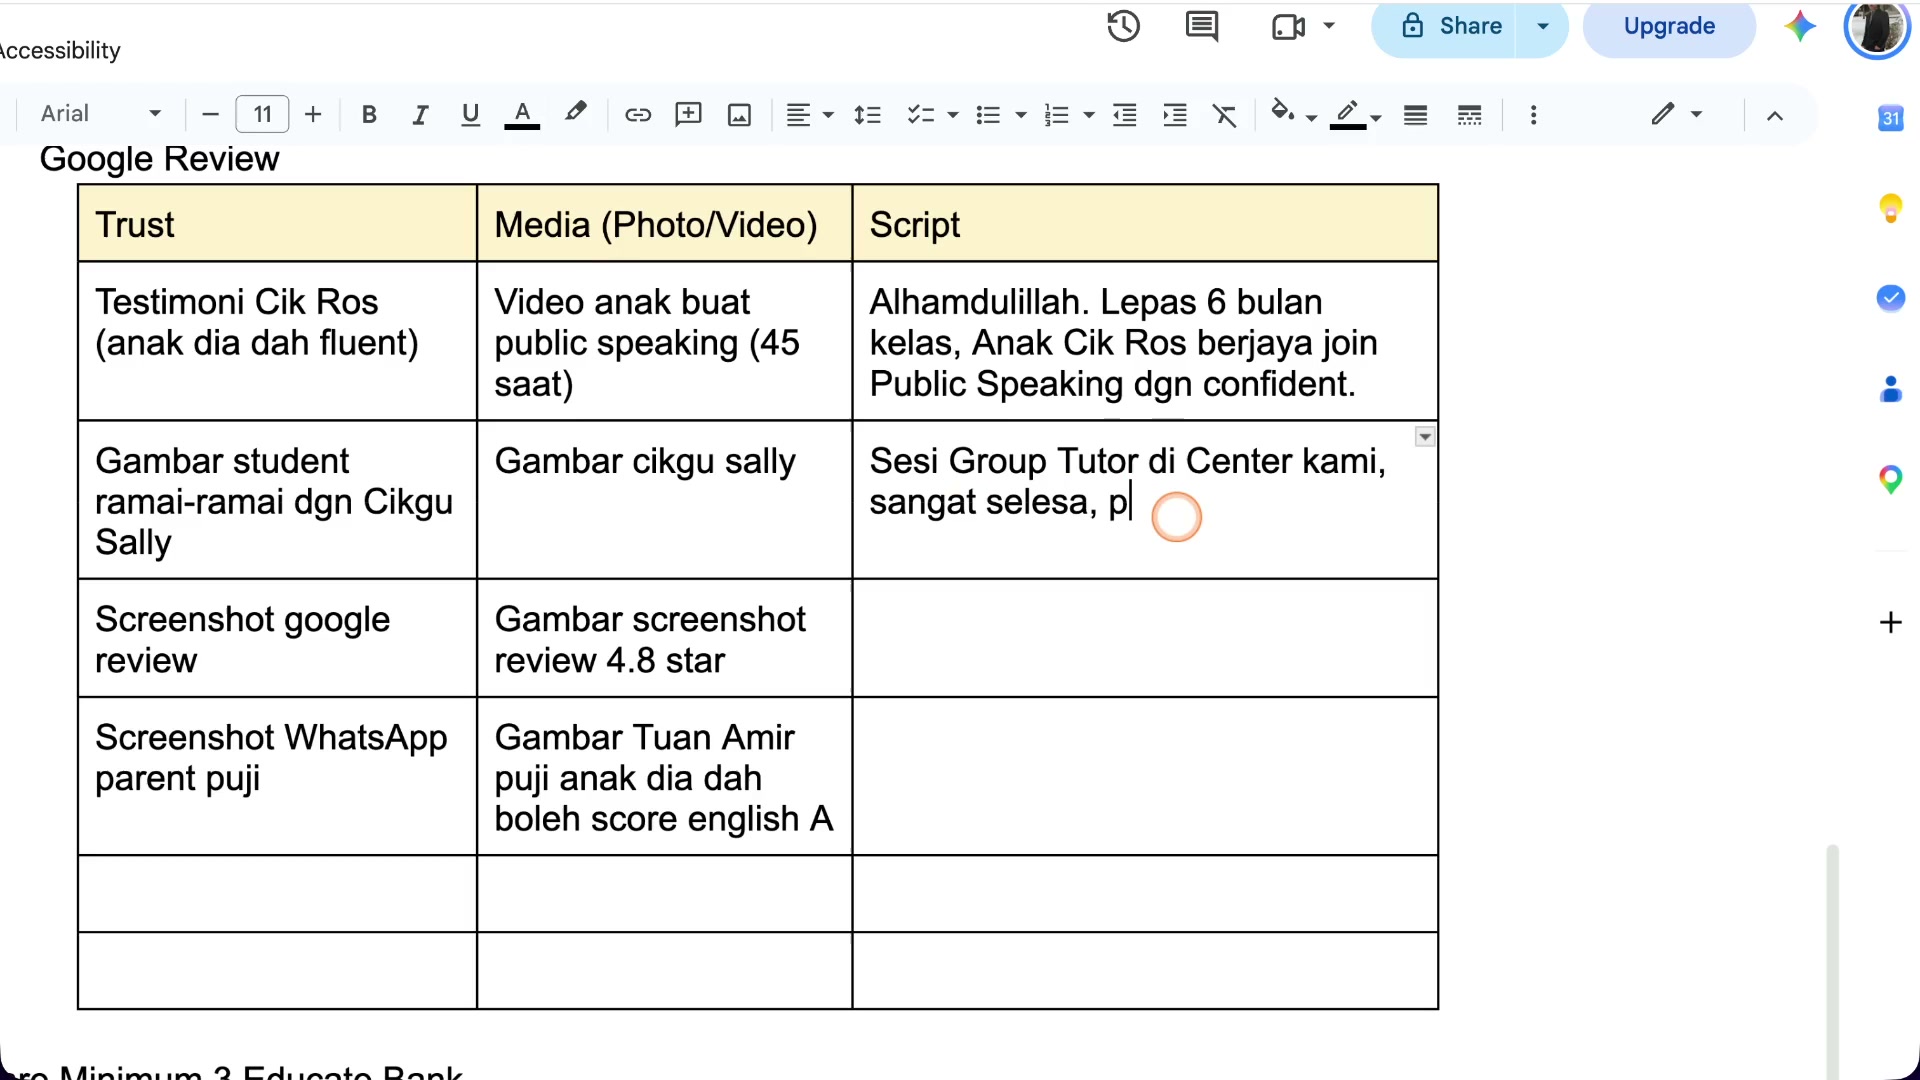
Task: Insert an image from toolbar
Action: tap(739, 115)
